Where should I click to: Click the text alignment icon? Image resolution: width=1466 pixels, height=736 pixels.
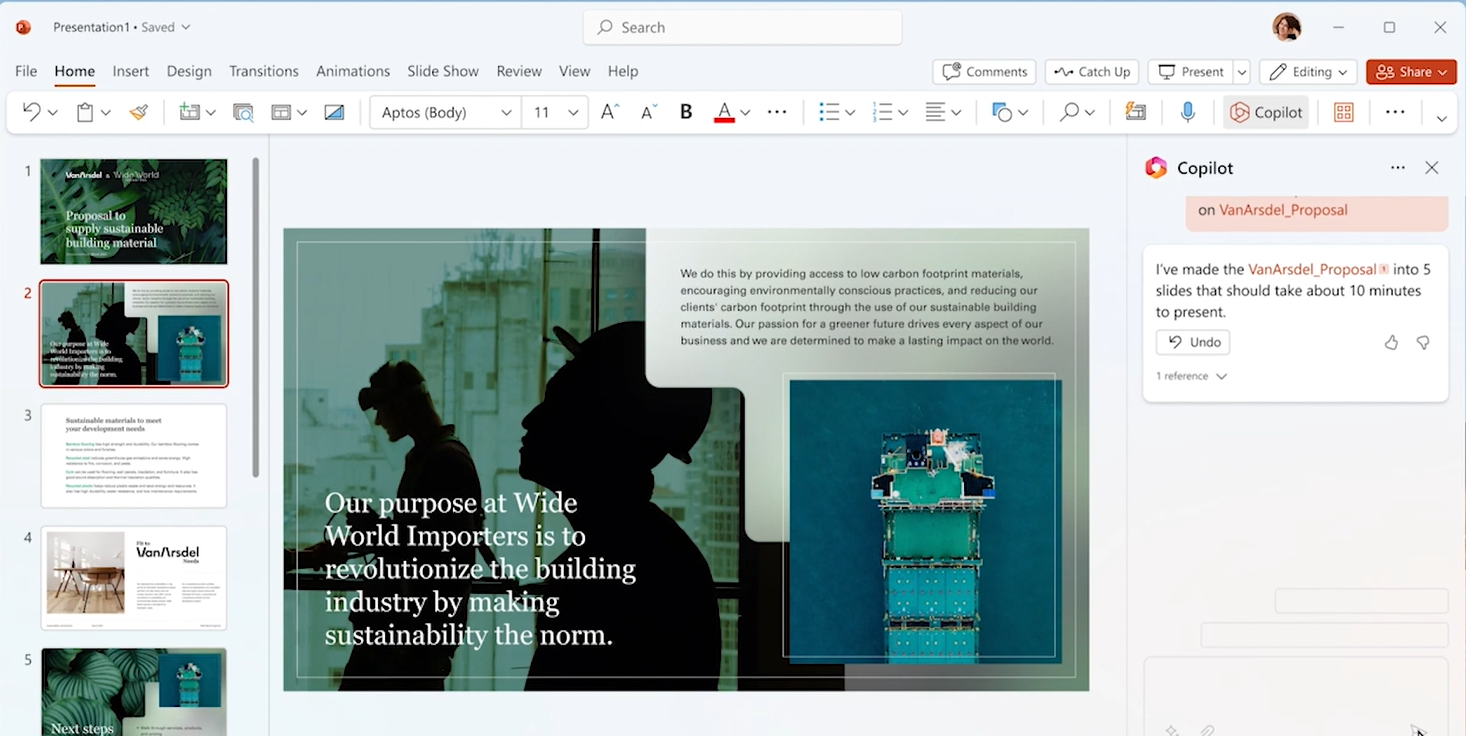[x=935, y=112]
